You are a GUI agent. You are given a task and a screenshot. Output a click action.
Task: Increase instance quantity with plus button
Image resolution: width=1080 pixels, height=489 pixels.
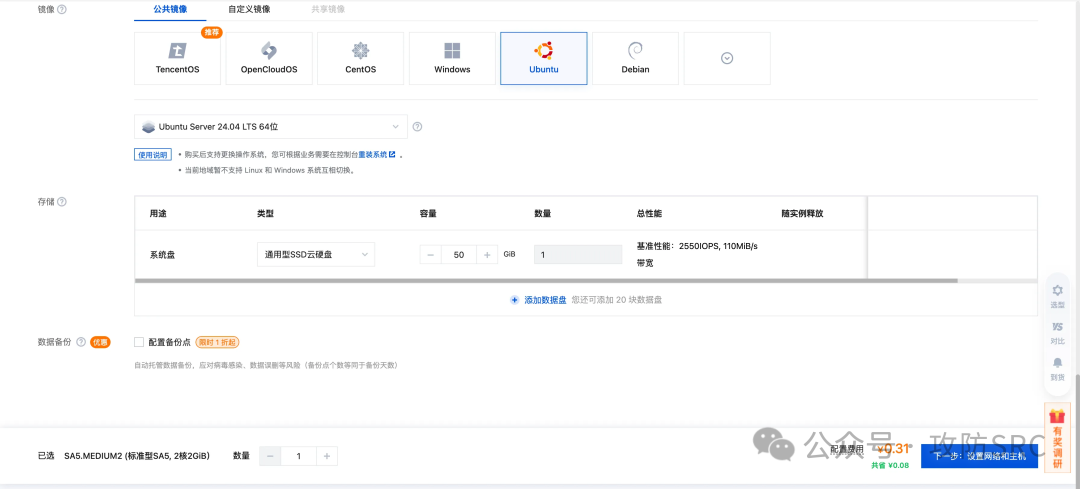coord(326,456)
